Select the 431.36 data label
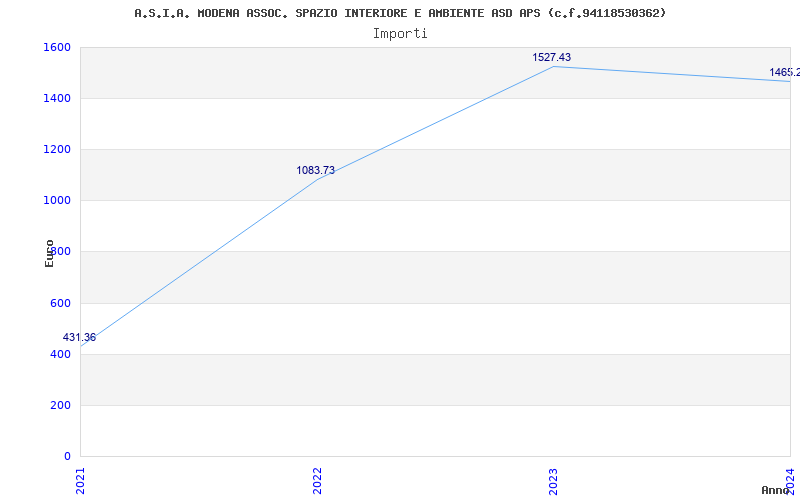 (79, 337)
